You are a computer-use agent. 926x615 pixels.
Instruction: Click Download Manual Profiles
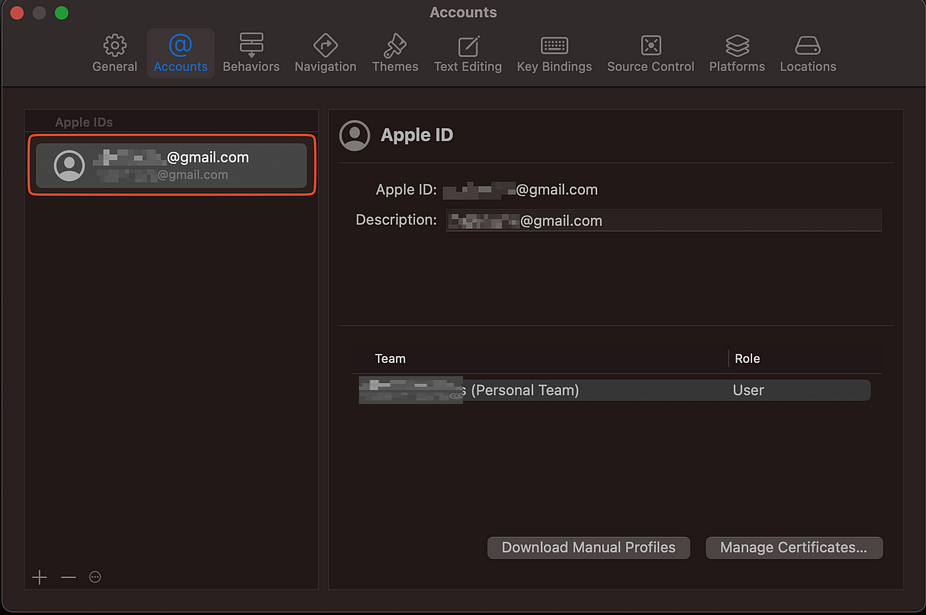coord(588,548)
